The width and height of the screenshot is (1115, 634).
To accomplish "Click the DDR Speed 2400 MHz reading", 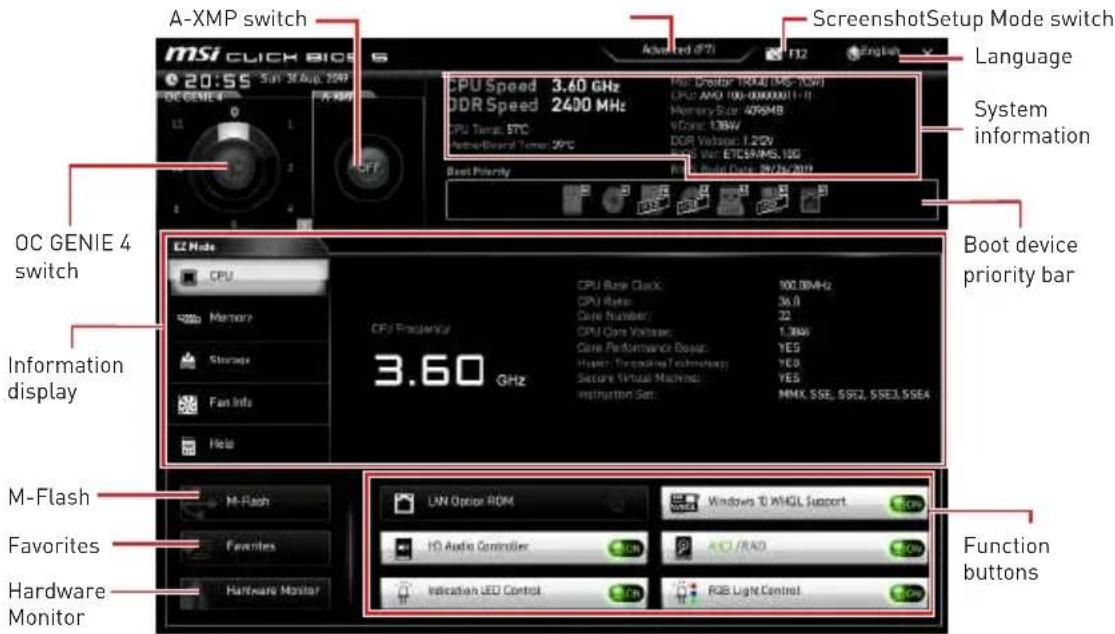I will tap(536, 105).
